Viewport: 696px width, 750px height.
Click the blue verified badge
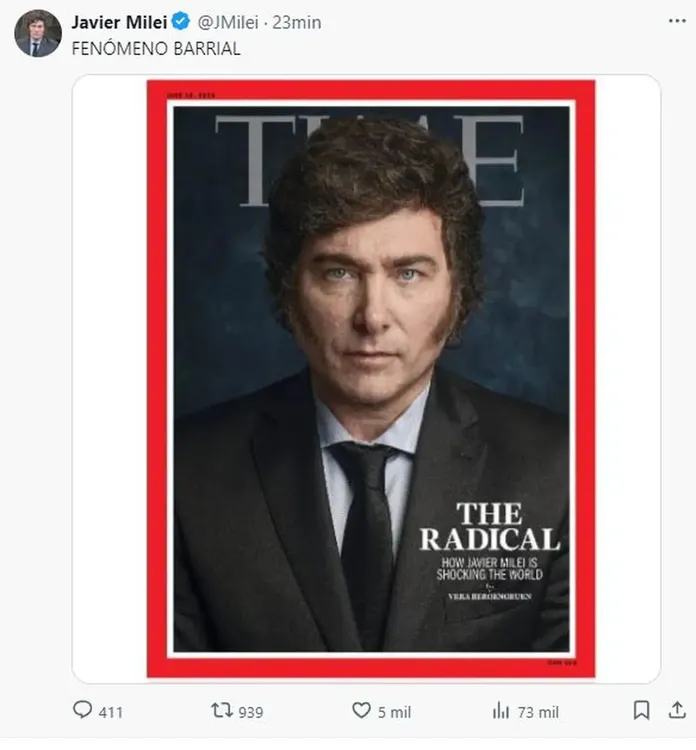pos(181,22)
